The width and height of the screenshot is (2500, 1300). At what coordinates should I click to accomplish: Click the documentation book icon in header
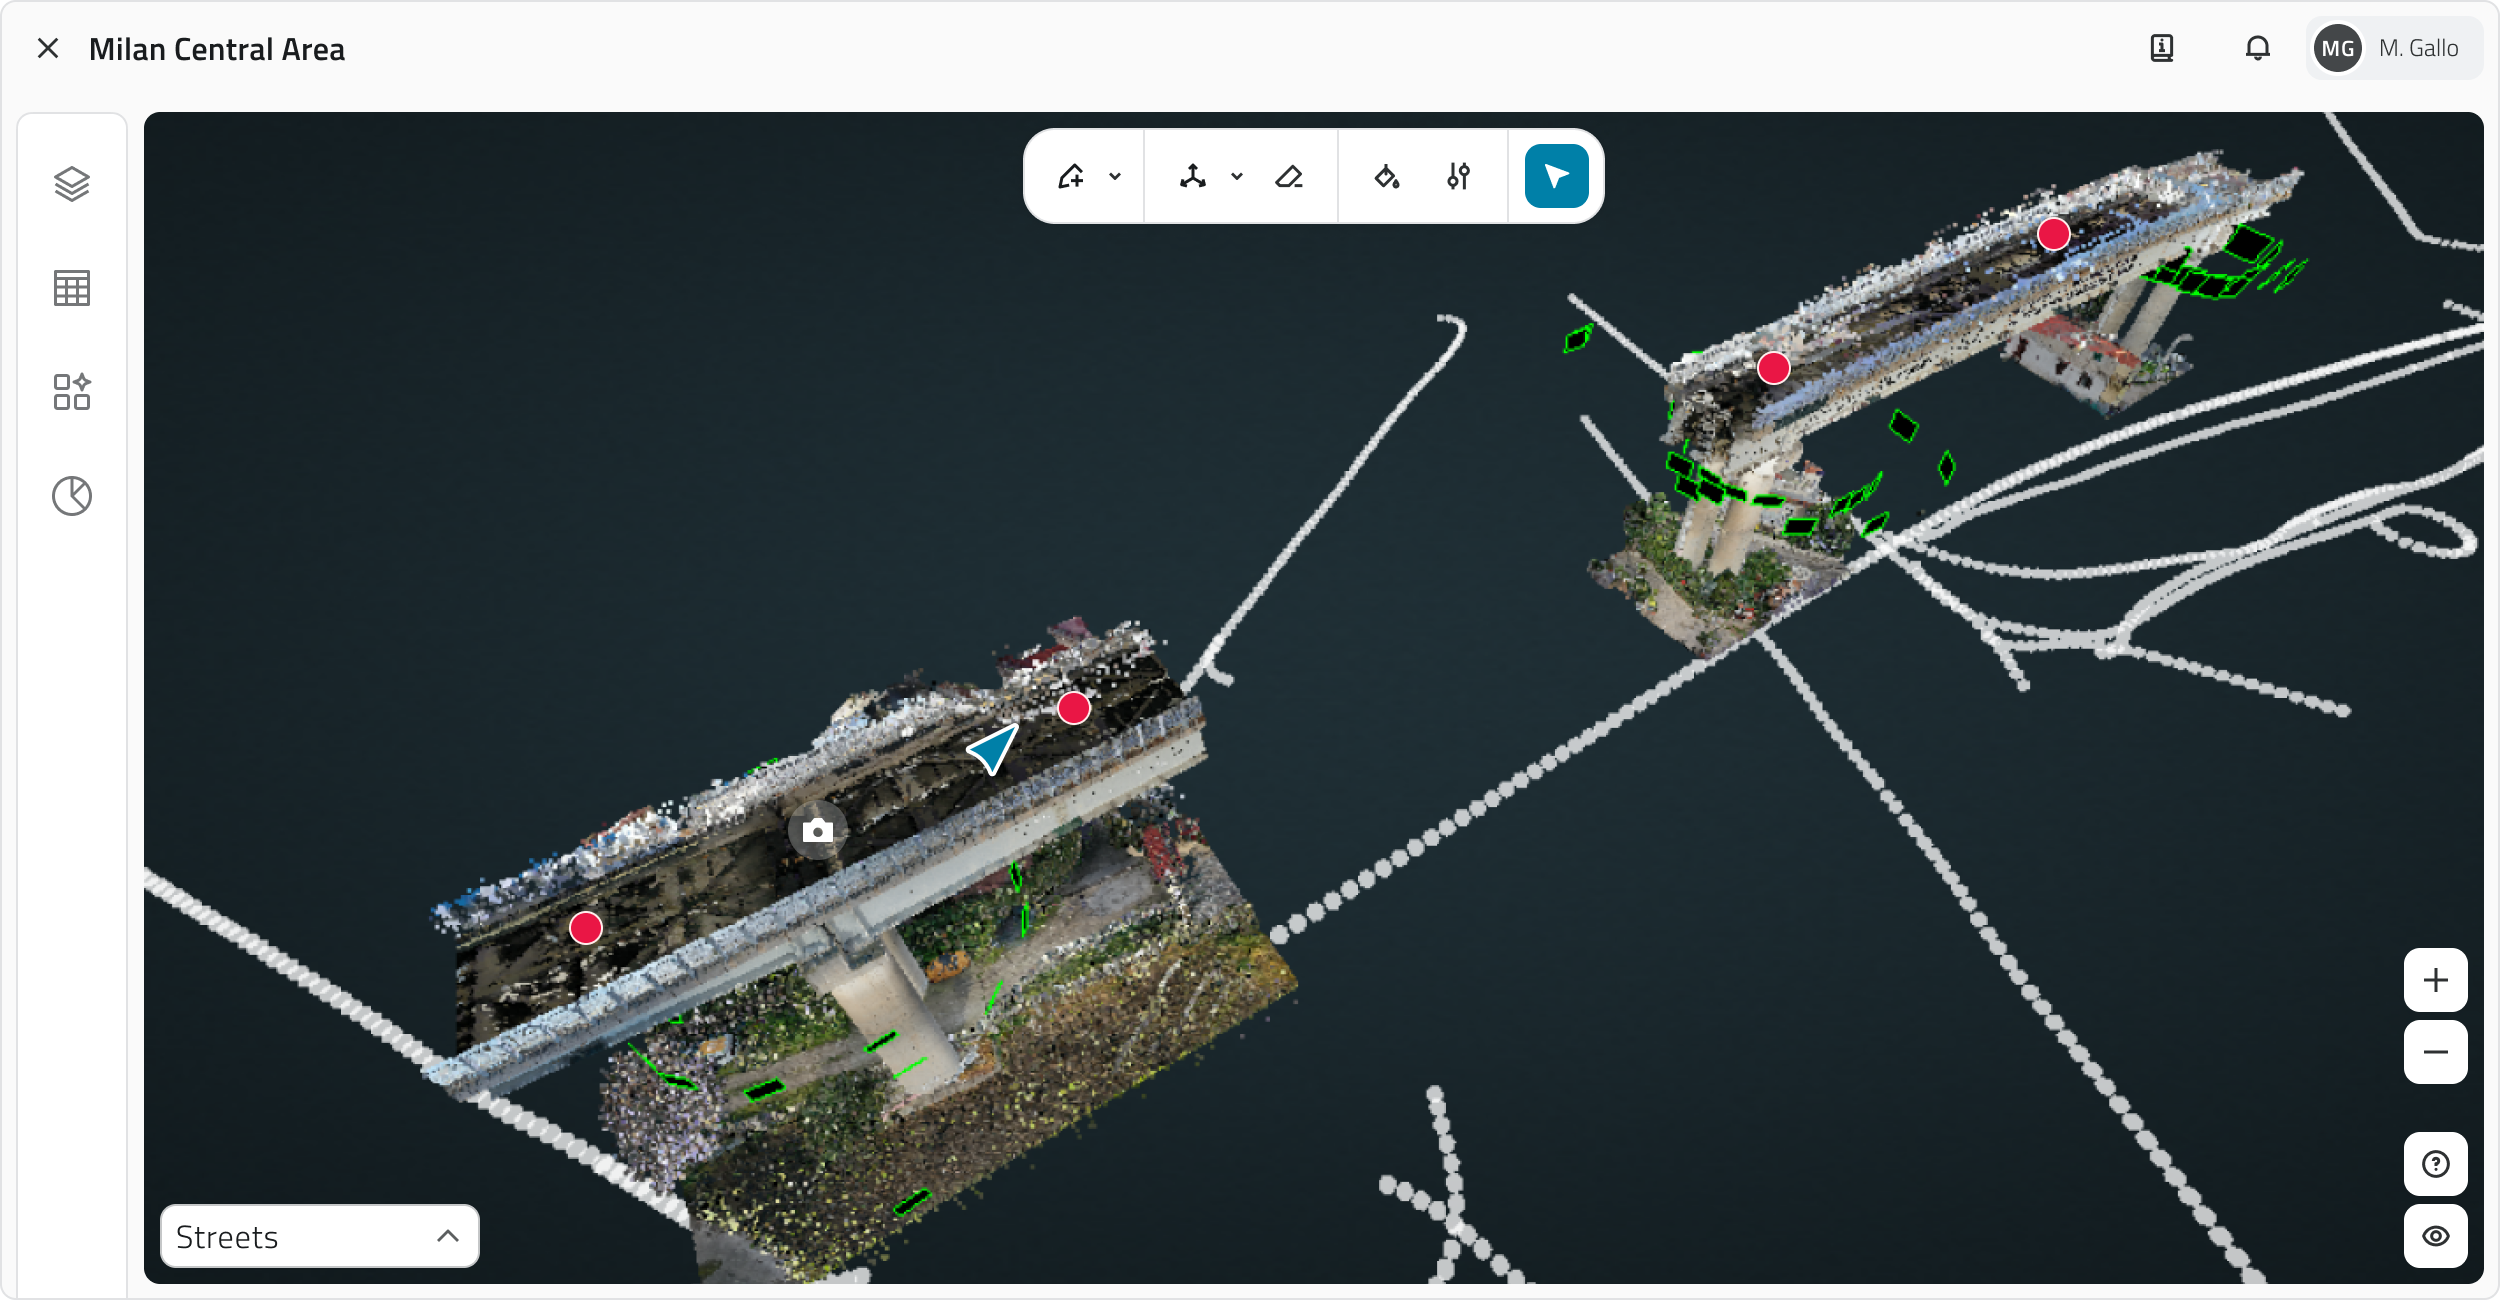(x=2162, y=48)
